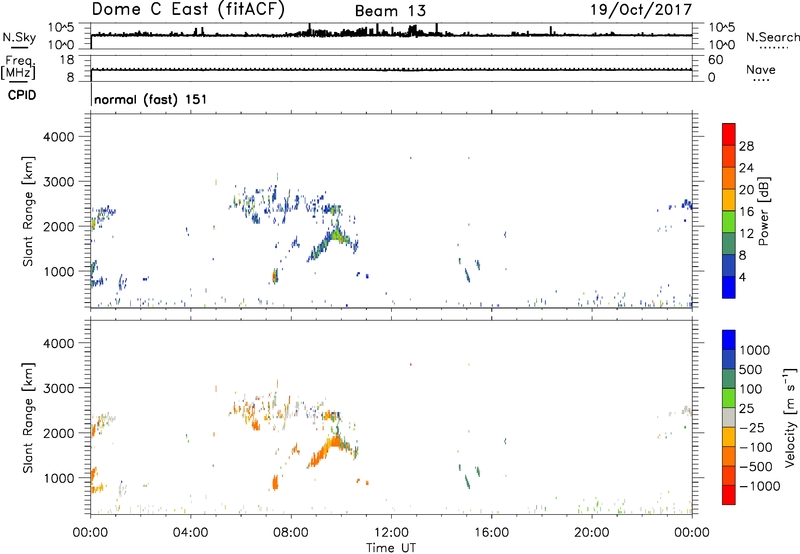Click the '12:00' time tick label

click(x=391, y=533)
